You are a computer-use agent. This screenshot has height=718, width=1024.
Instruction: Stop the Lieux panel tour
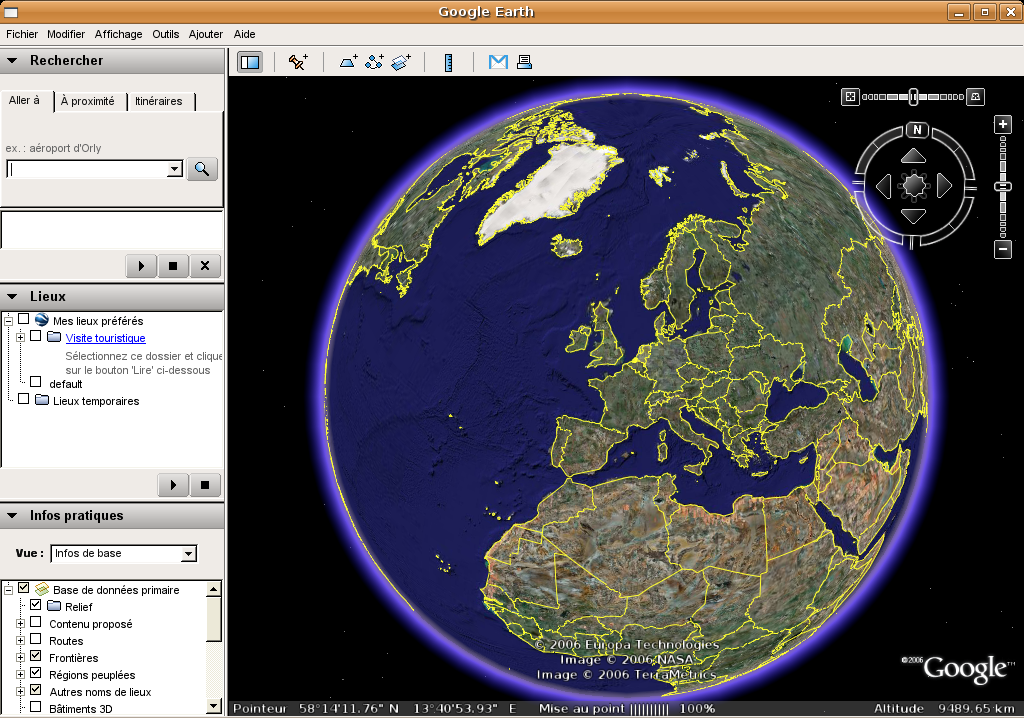205,485
